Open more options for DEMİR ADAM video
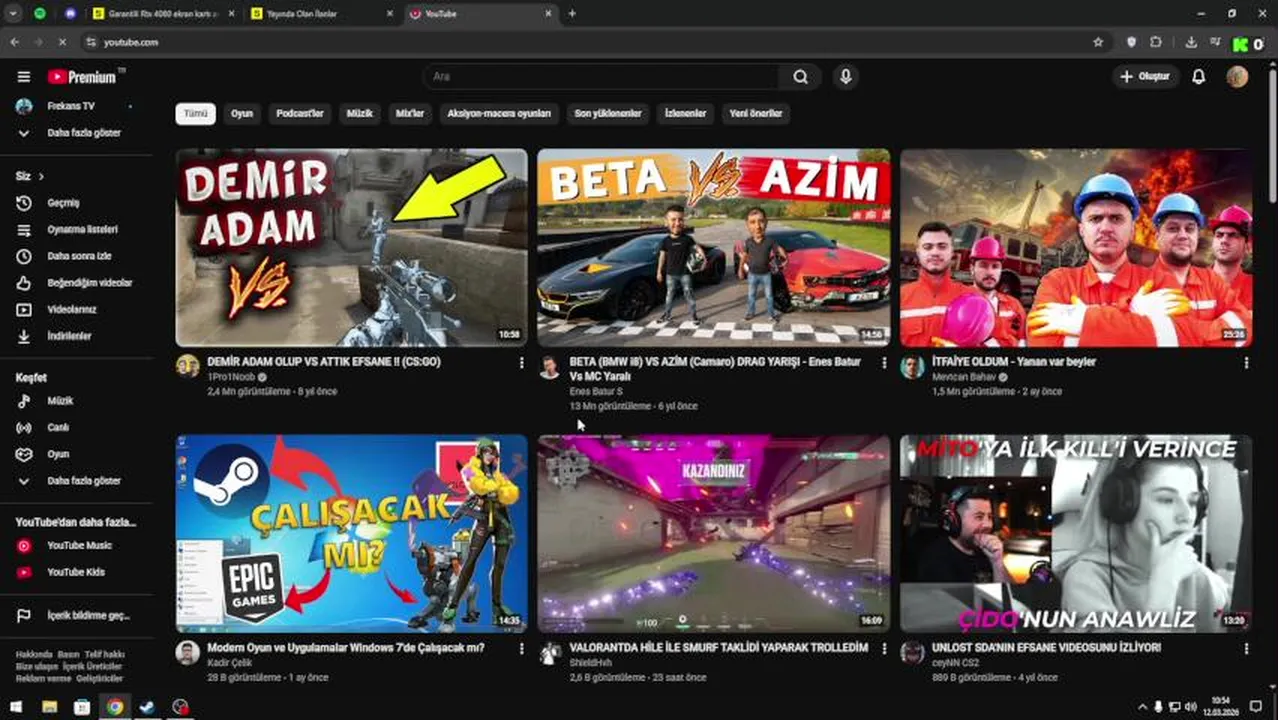This screenshot has height=720, width=1278. [521, 363]
